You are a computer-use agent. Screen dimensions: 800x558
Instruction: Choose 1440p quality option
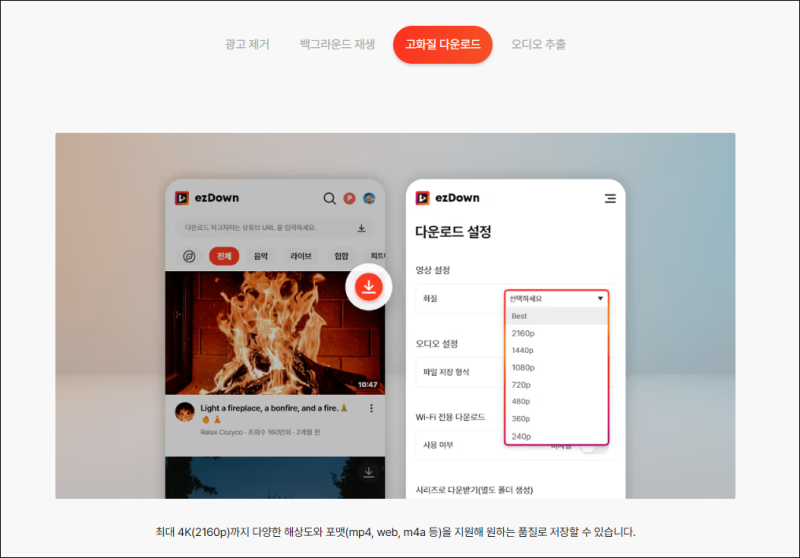556,350
